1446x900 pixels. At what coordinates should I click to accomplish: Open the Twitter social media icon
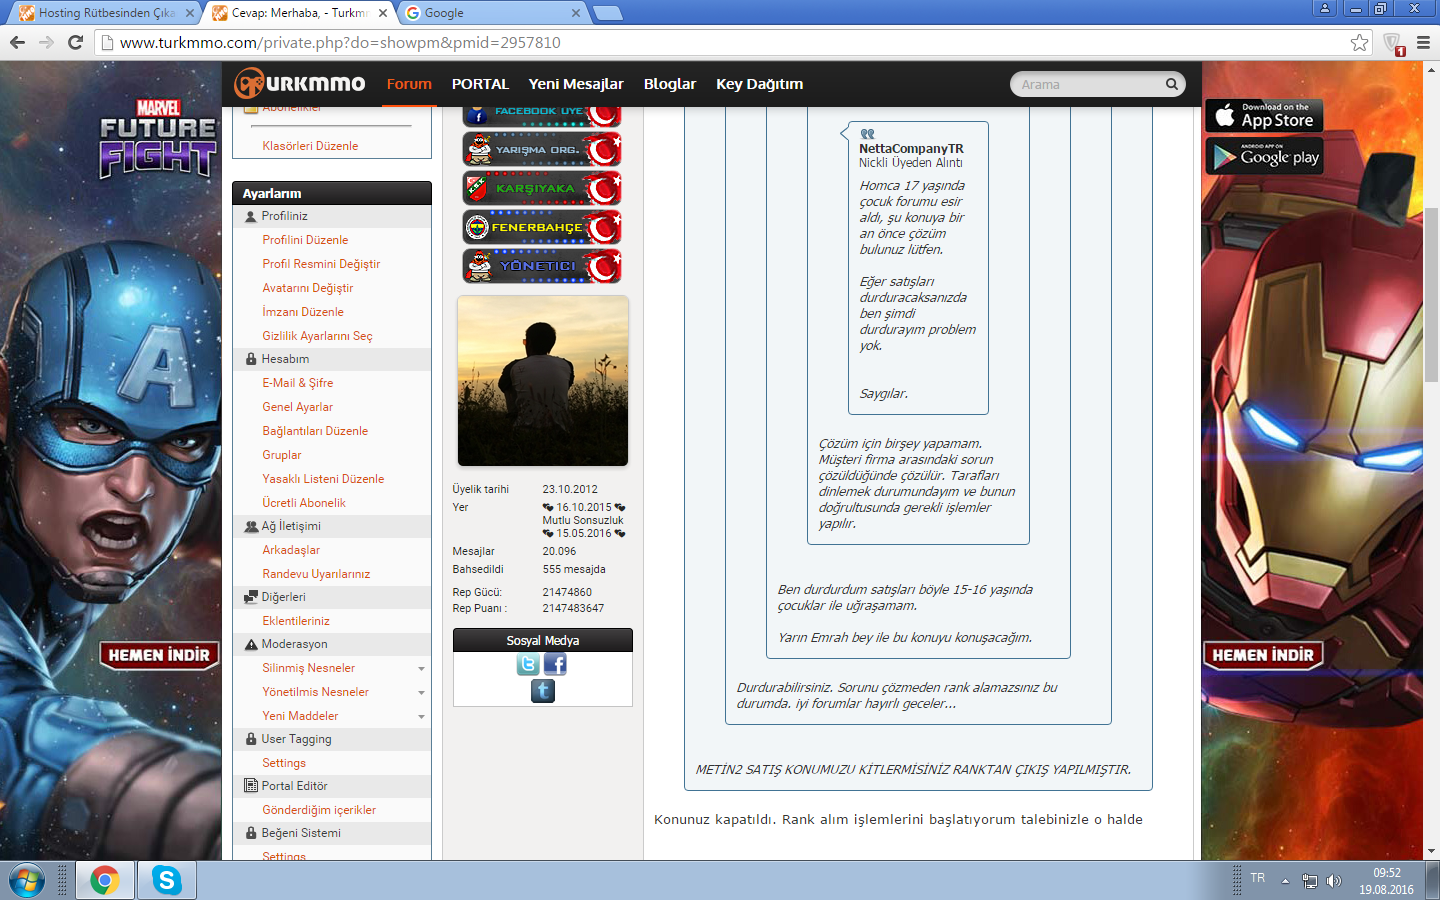click(x=528, y=664)
